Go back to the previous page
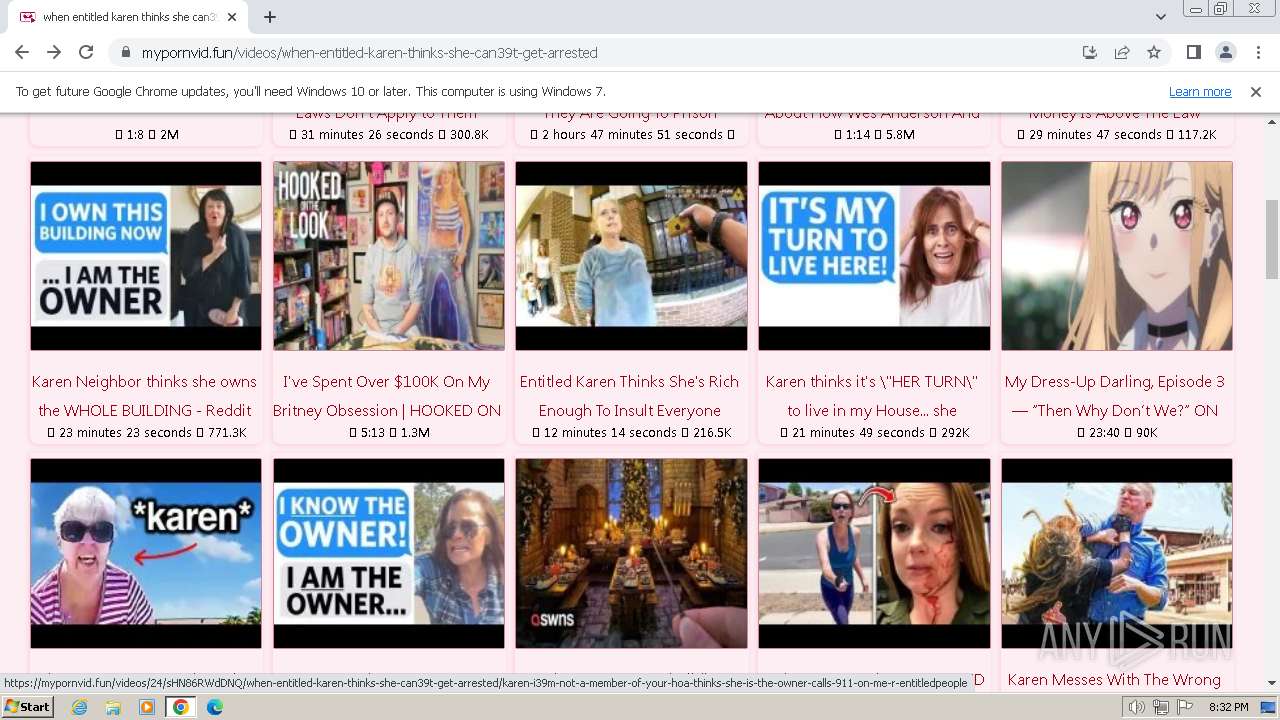 pyautogui.click(x=22, y=52)
